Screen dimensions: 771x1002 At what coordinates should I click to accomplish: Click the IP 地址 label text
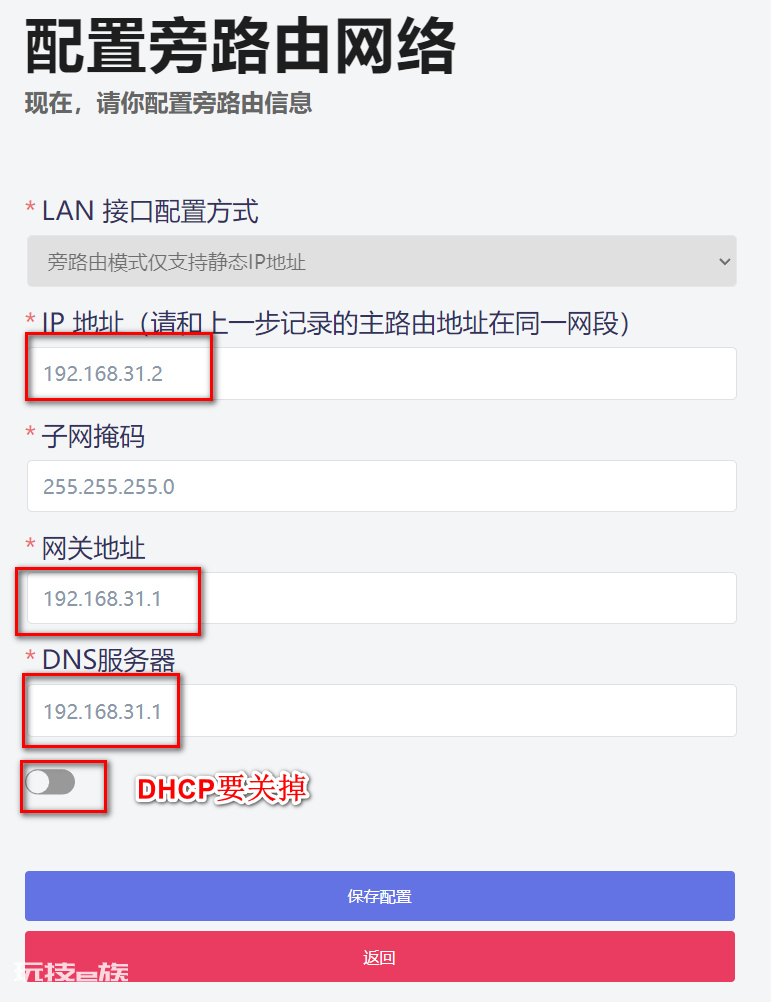point(82,323)
